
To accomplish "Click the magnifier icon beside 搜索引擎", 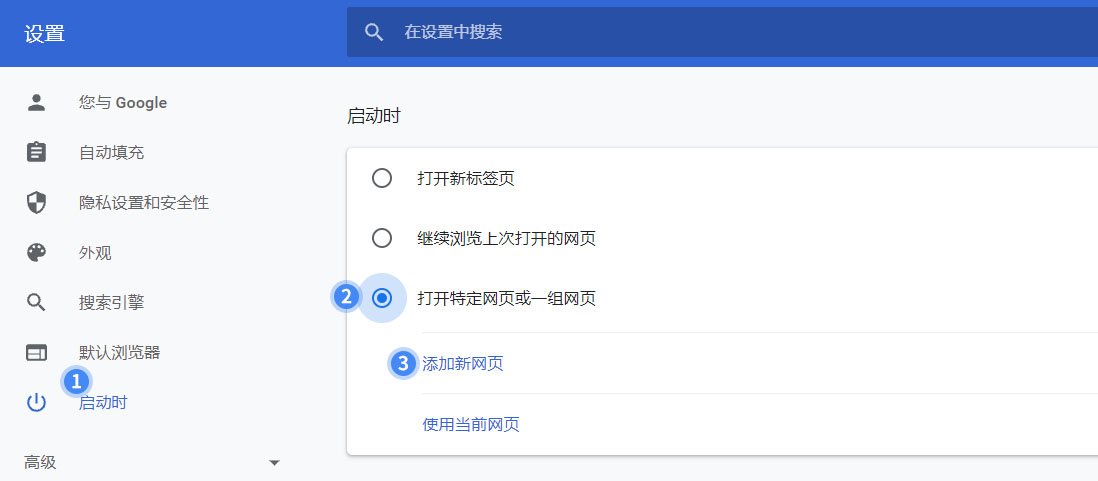I will click(36, 302).
